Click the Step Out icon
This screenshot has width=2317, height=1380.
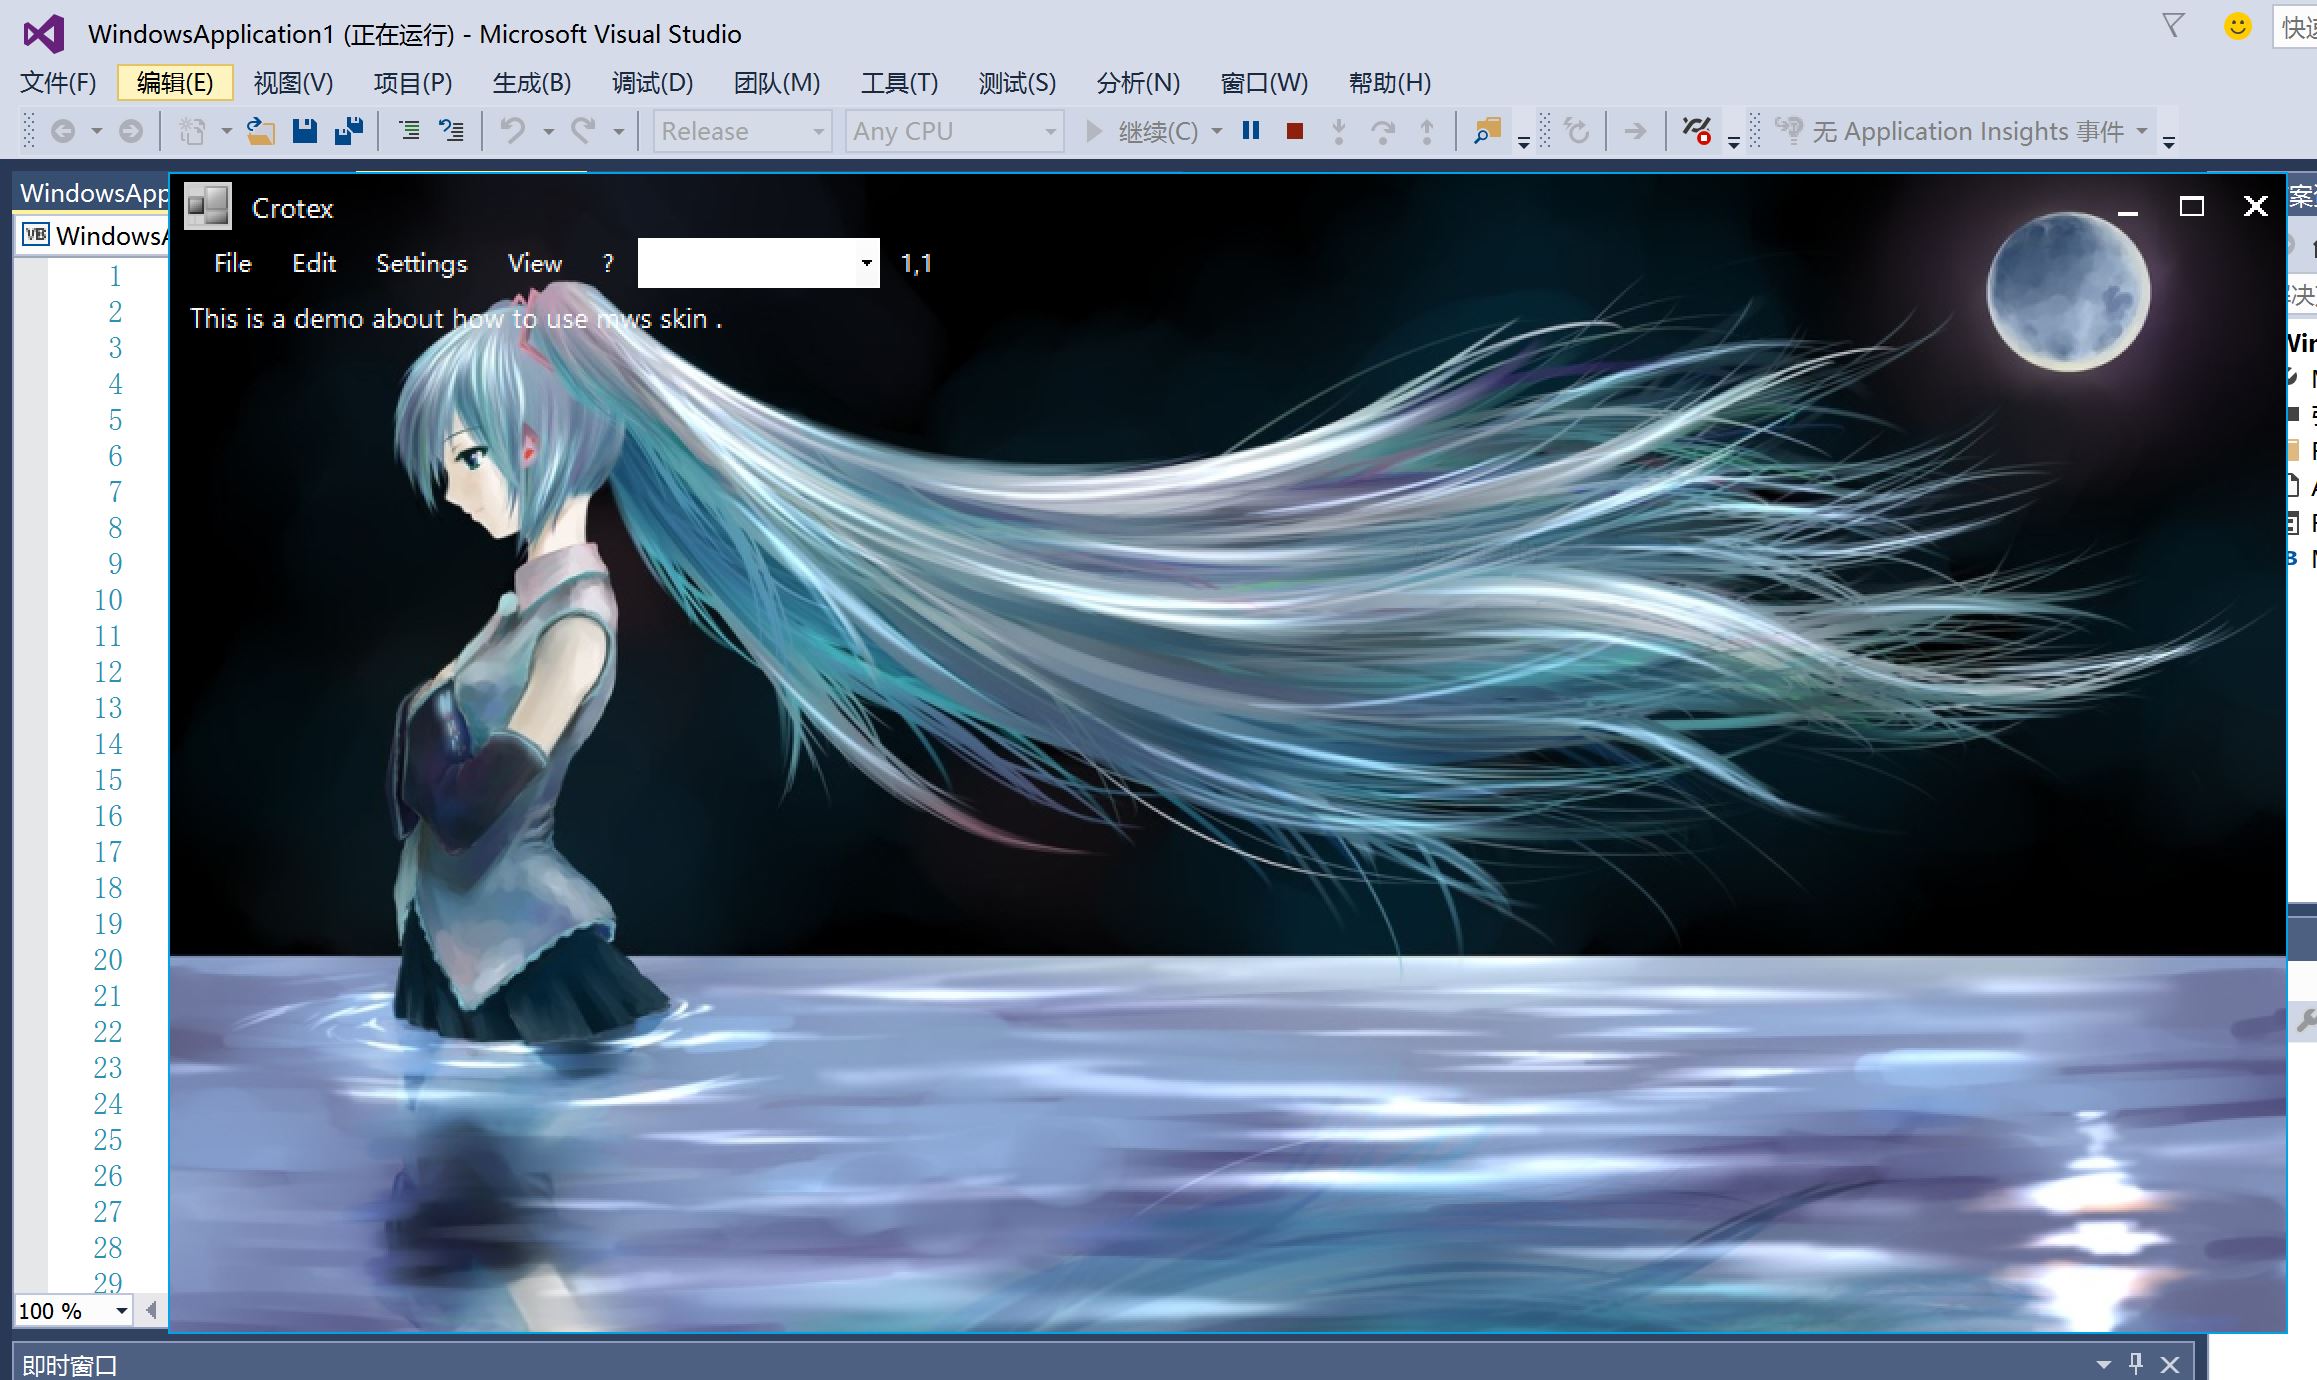coord(1427,131)
